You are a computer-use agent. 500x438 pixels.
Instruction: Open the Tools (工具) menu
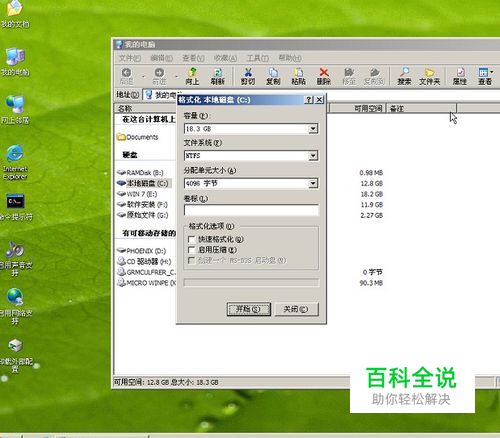pos(258,58)
